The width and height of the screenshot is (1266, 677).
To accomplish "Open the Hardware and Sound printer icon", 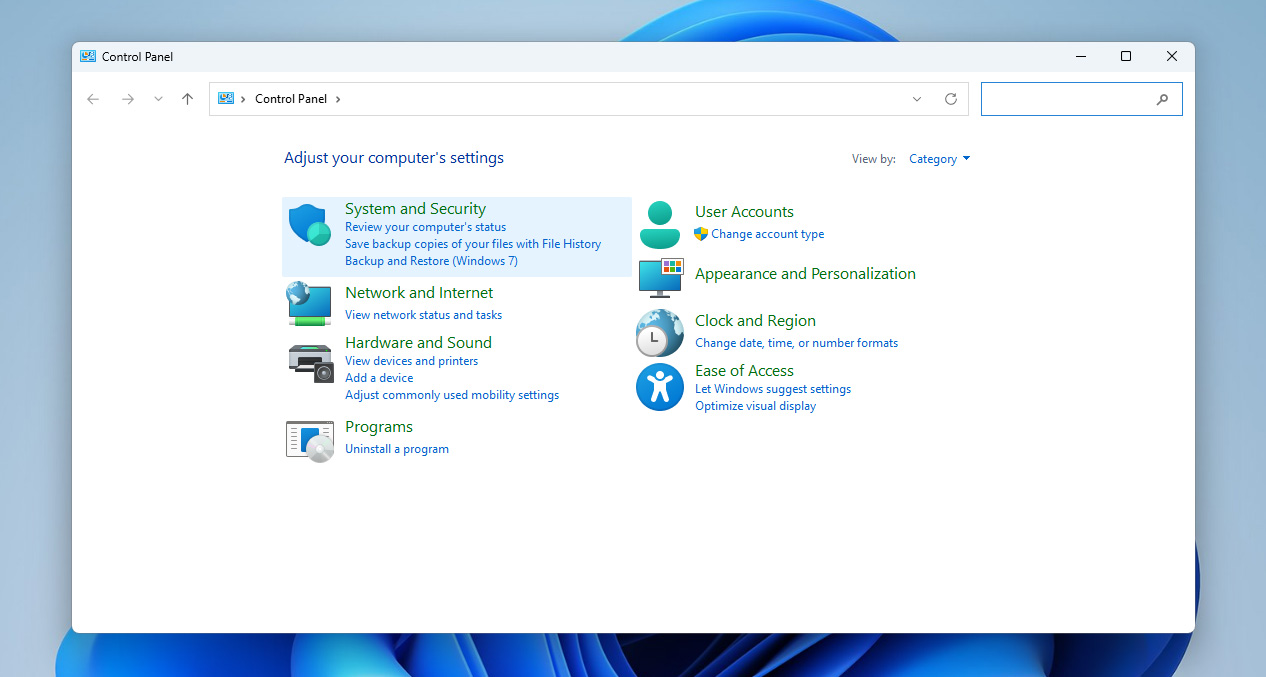I will (310, 362).
